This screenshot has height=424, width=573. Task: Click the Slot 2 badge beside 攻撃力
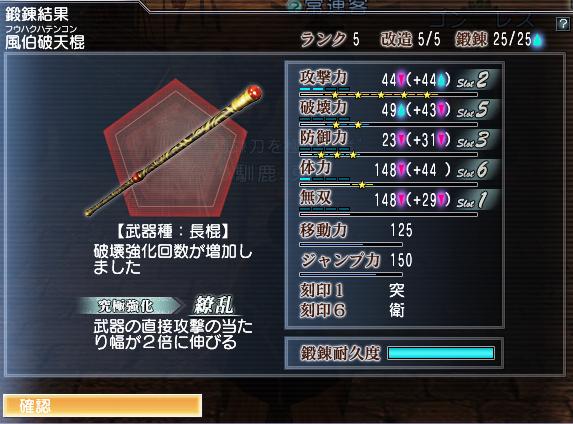[x=474, y=80]
